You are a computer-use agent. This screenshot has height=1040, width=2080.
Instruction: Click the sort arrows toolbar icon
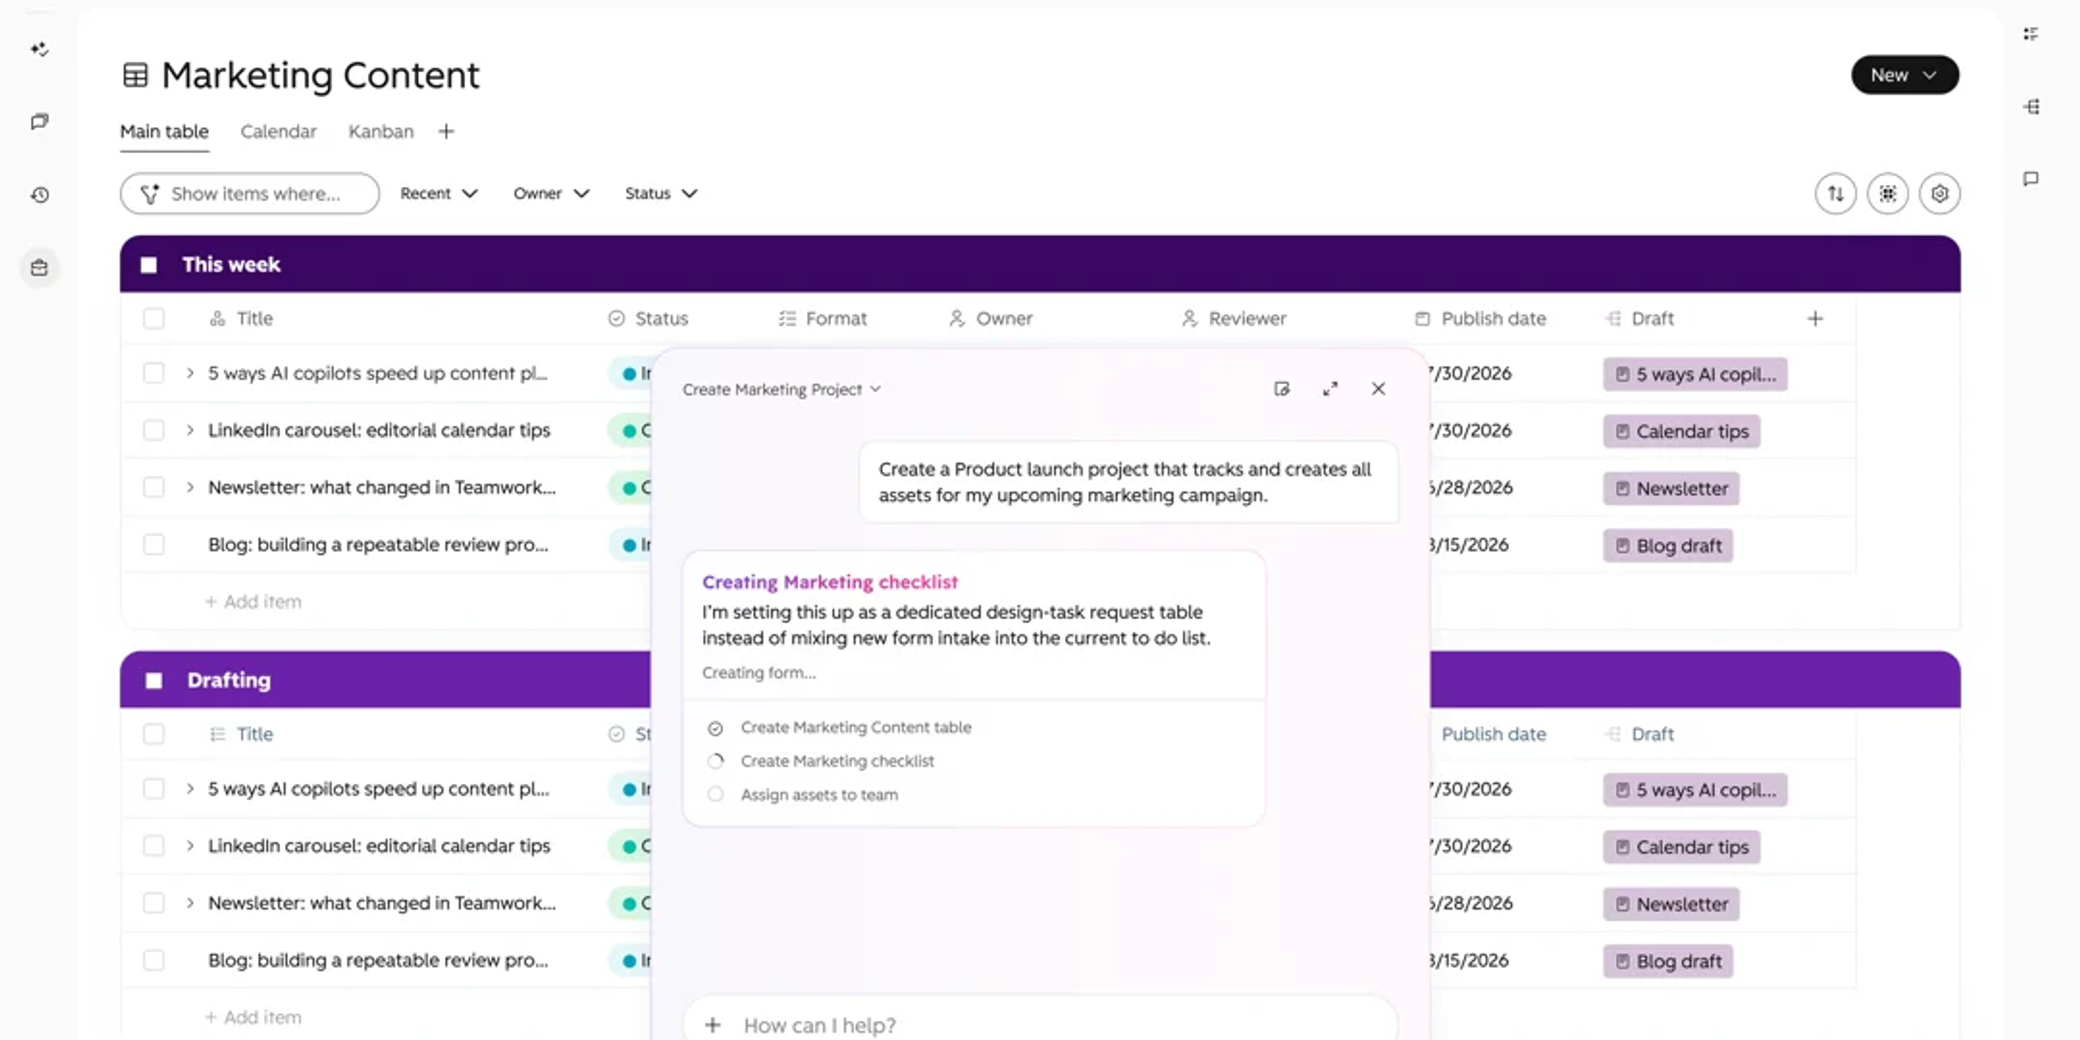[x=1835, y=194]
